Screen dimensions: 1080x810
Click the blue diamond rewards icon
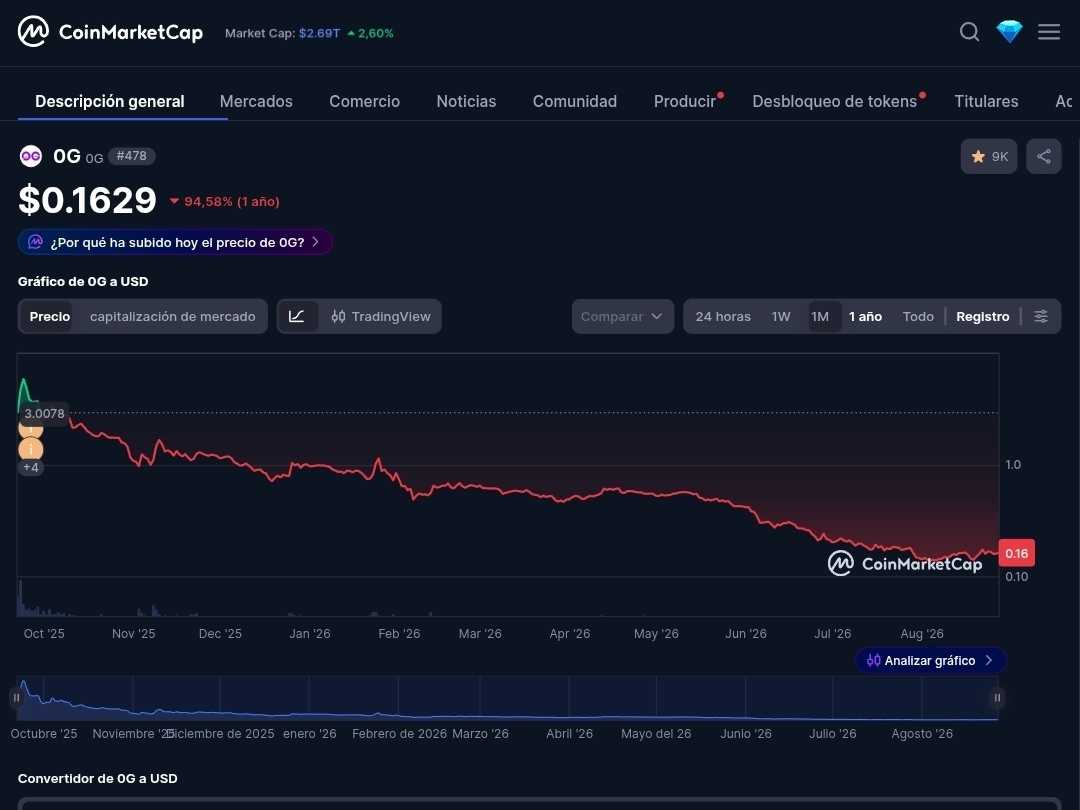[x=1009, y=32]
